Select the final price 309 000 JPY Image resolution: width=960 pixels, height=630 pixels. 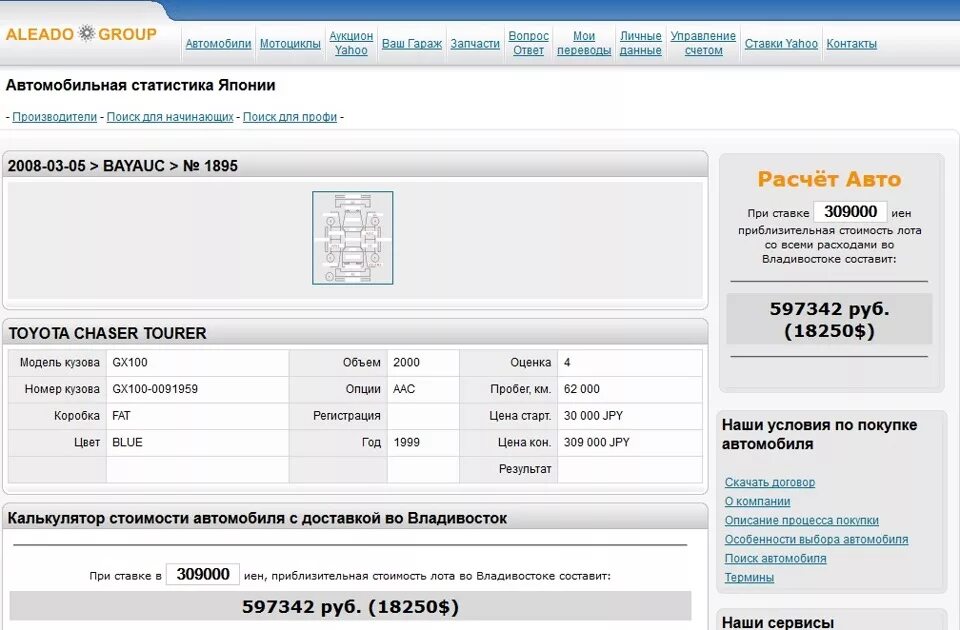coord(596,442)
